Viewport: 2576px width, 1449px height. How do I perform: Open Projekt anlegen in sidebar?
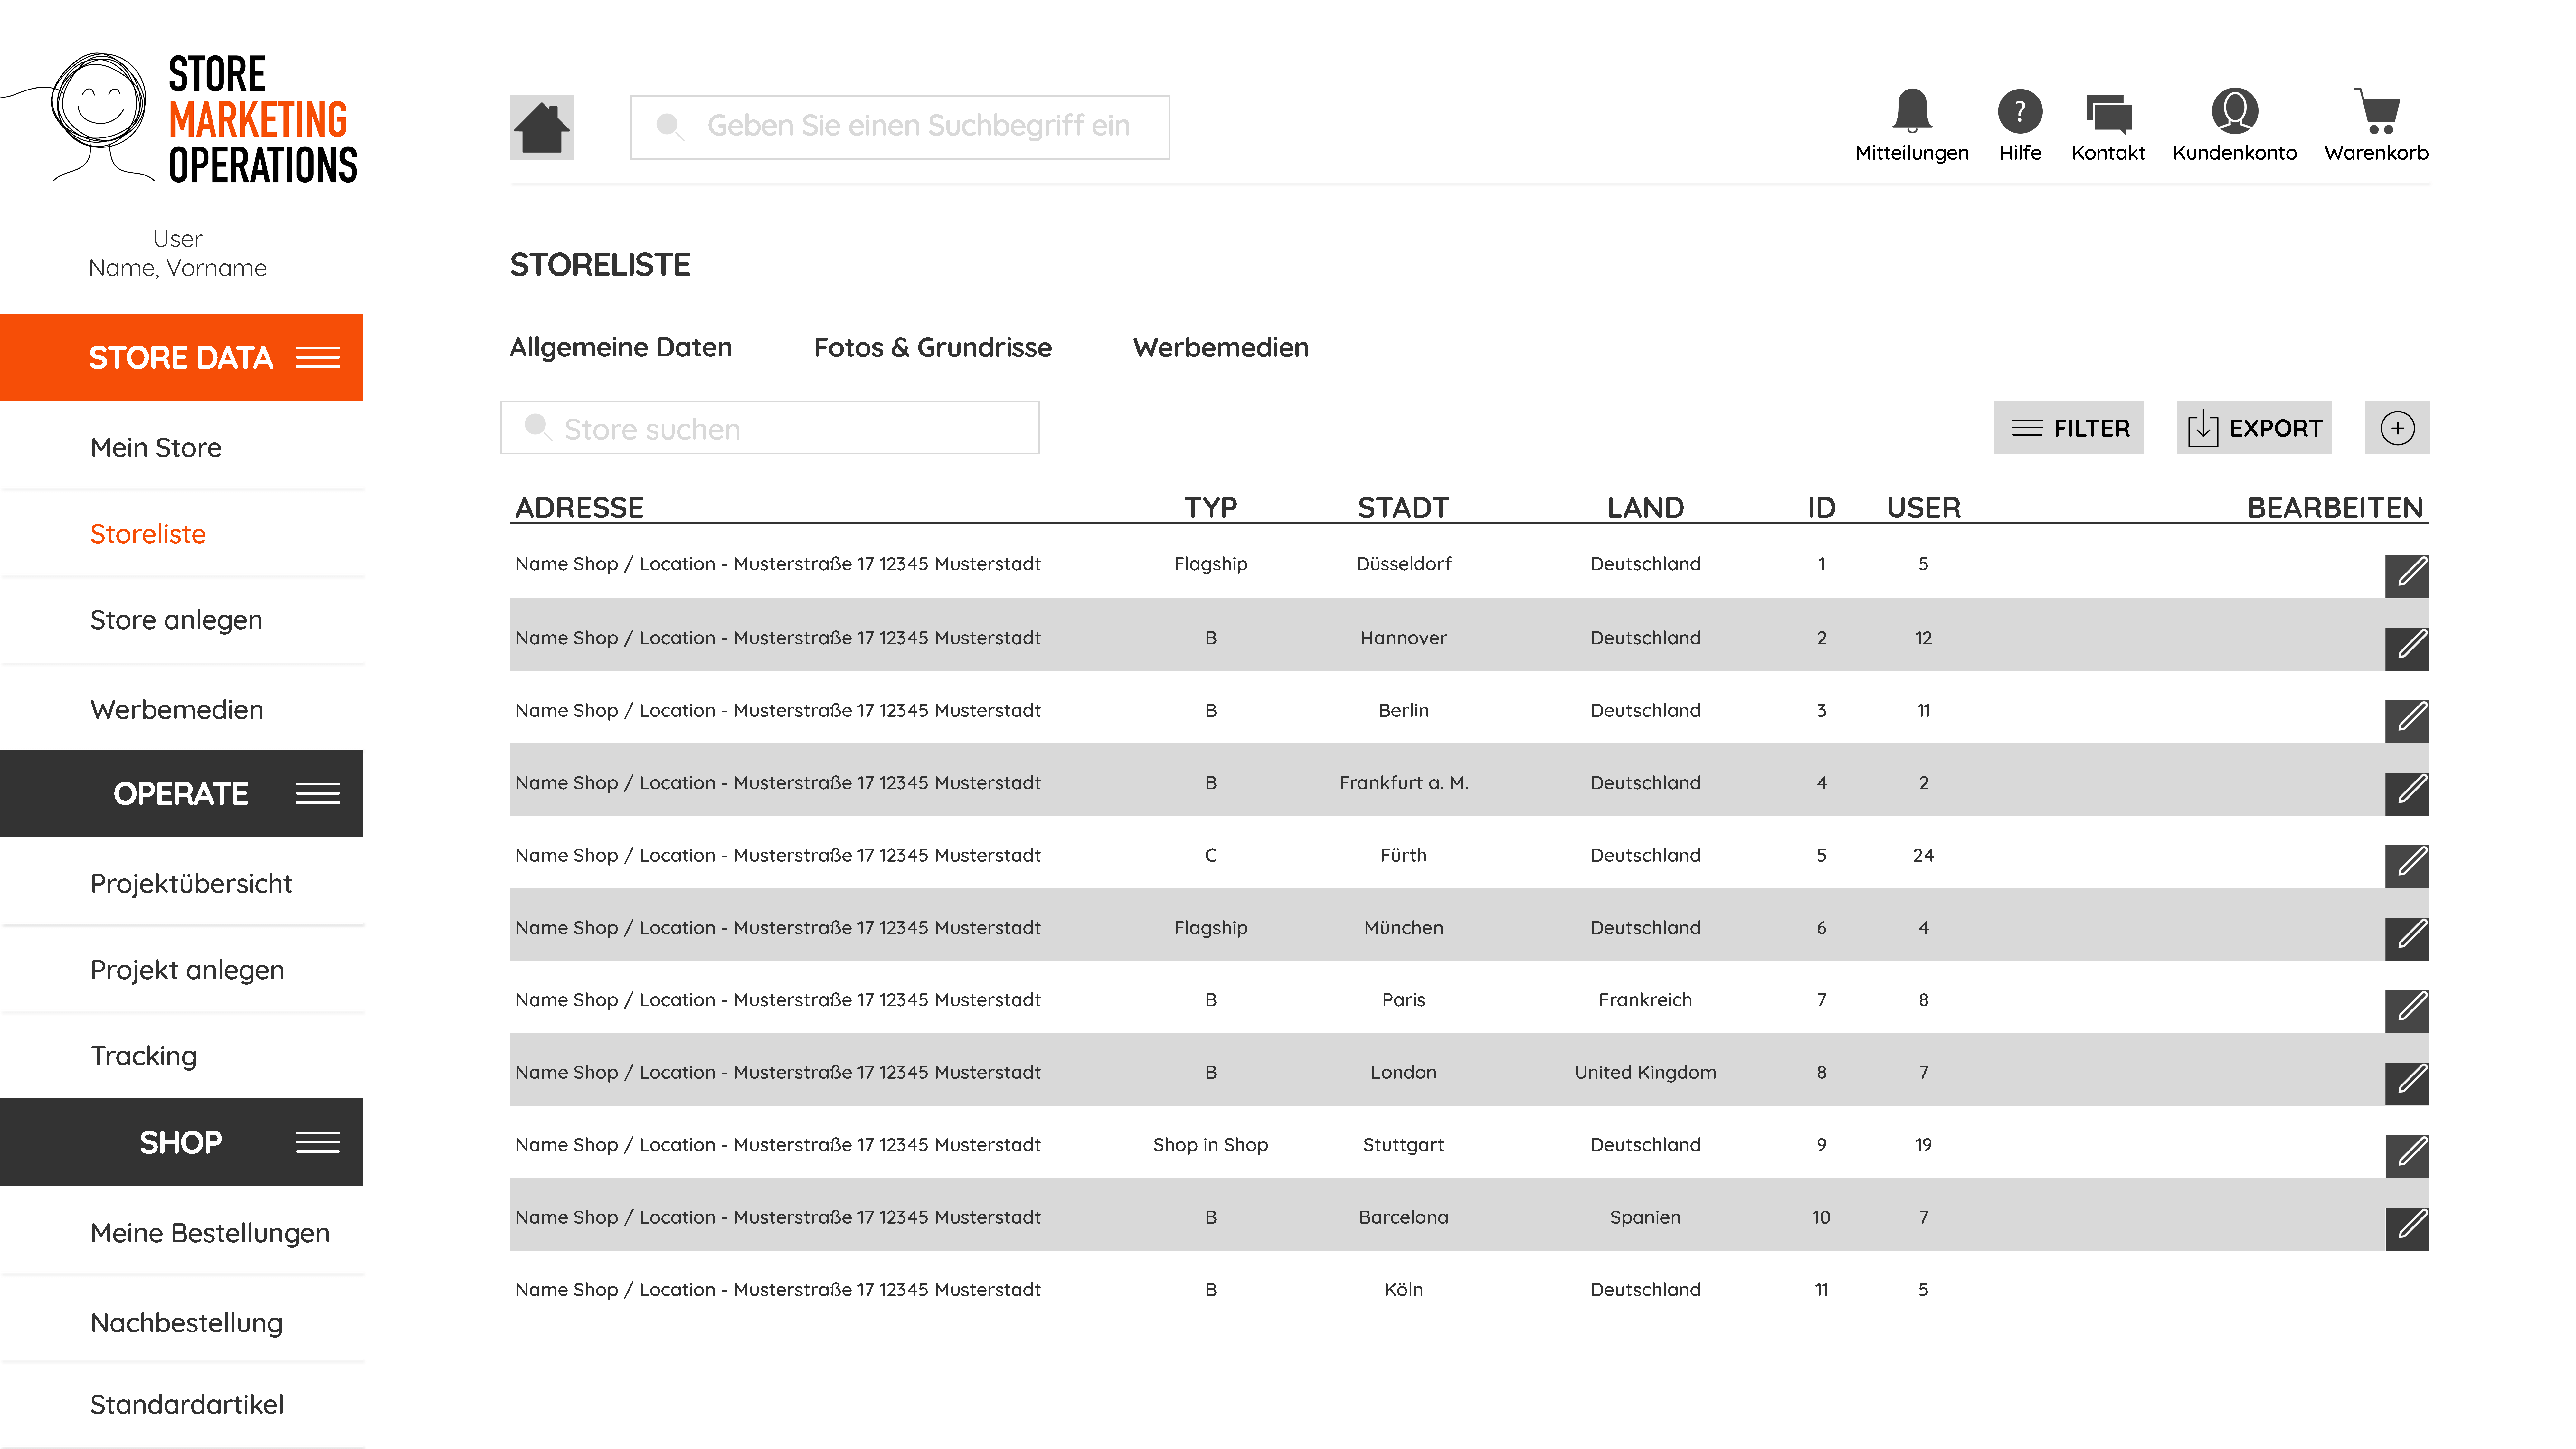(x=187, y=970)
